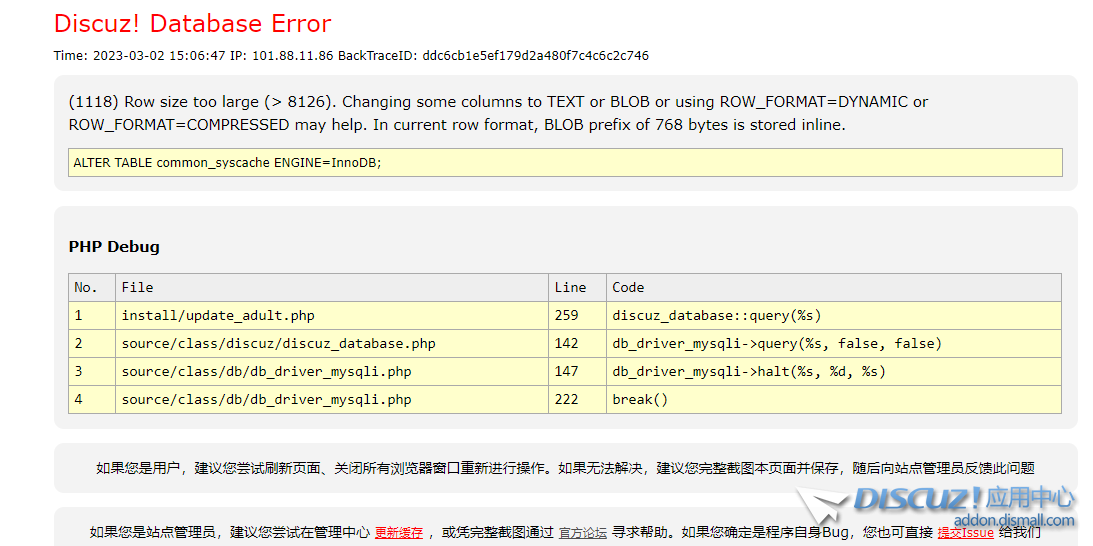This screenshot has height=546, width=1093.
Task: Click the DISCUZ! 应用中心 watermark logo
Action: coord(964,498)
